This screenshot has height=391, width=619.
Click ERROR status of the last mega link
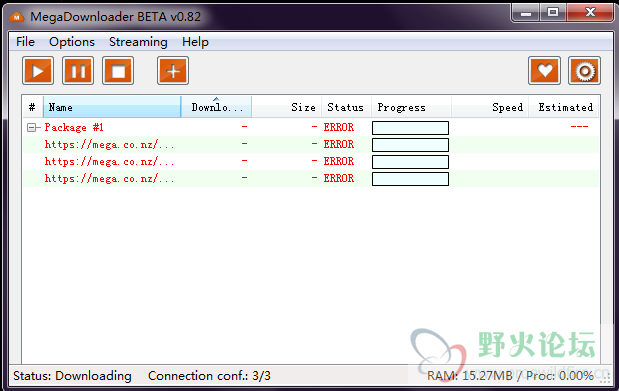(x=339, y=178)
